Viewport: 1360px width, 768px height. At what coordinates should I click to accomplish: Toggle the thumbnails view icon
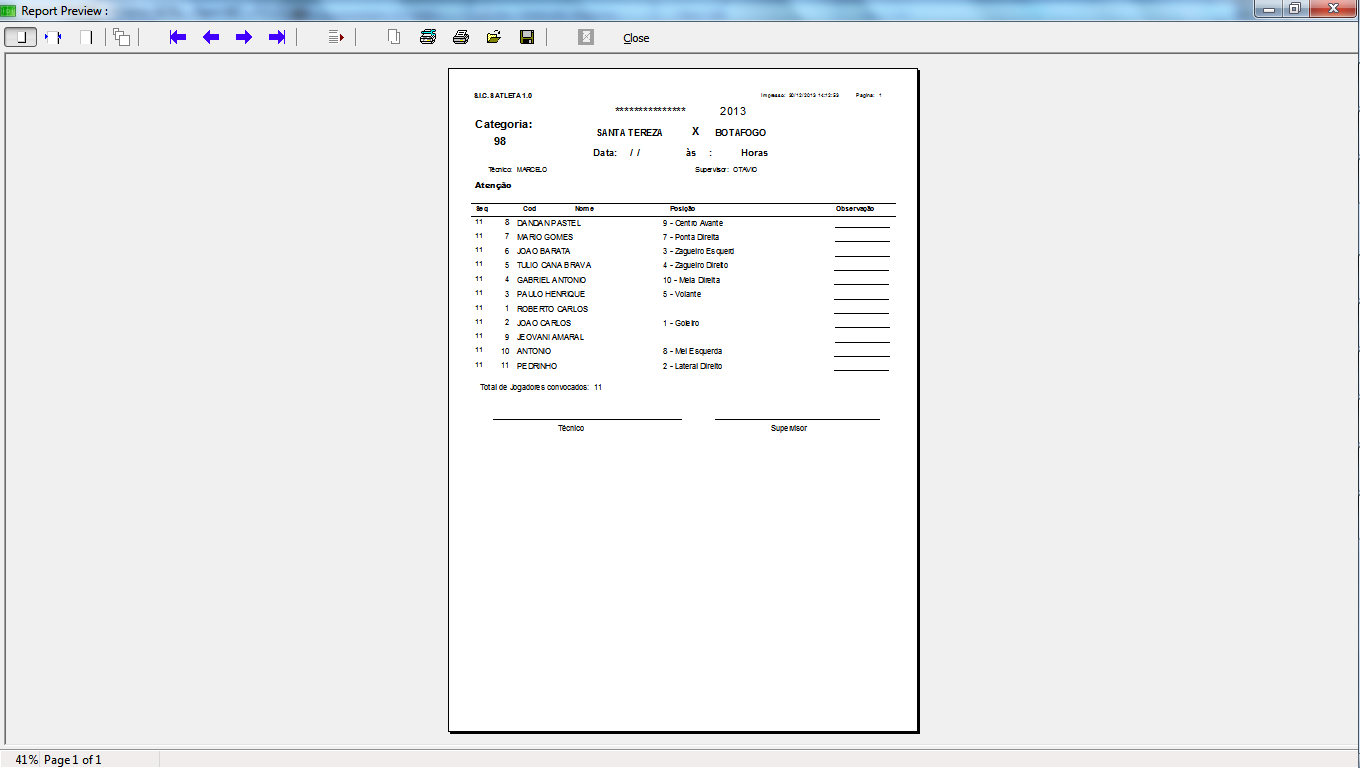pos(121,37)
